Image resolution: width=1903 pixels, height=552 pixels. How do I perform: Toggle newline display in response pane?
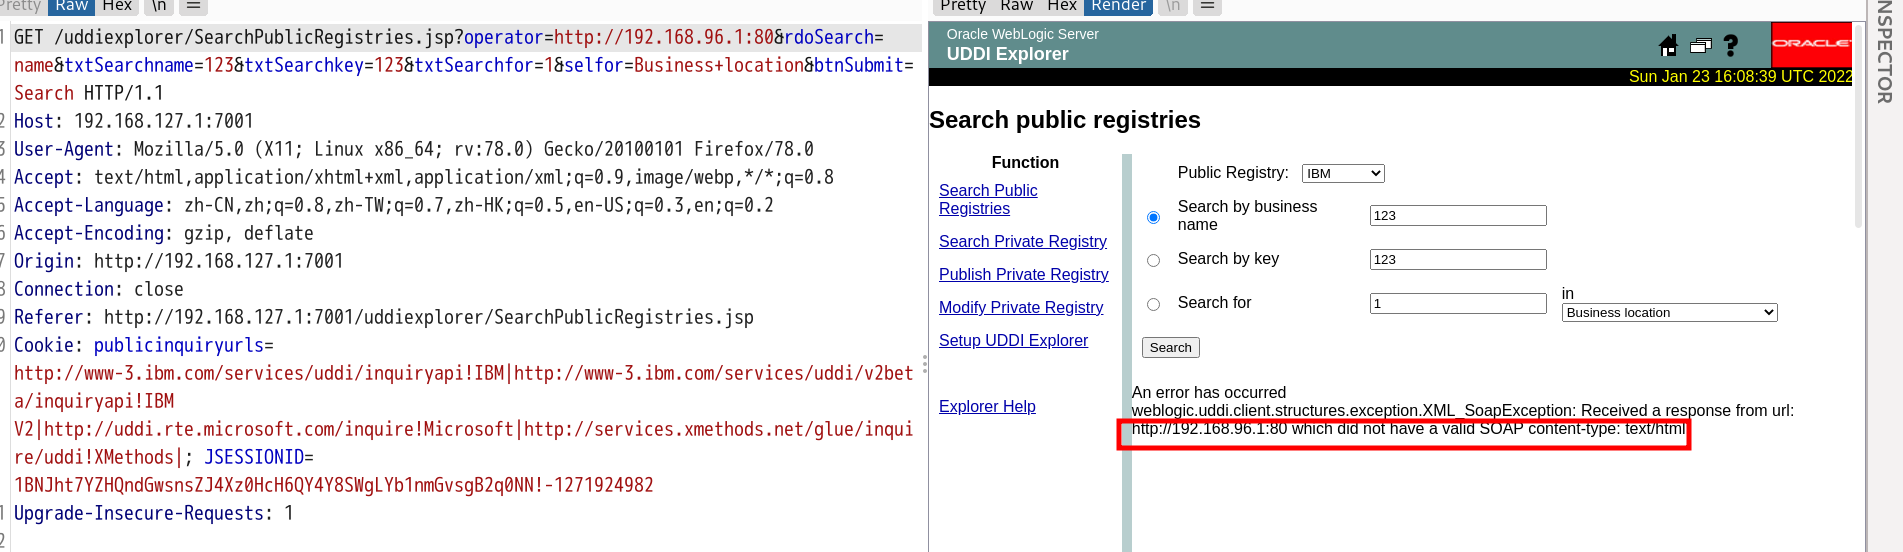click(x=1173, y=6)
